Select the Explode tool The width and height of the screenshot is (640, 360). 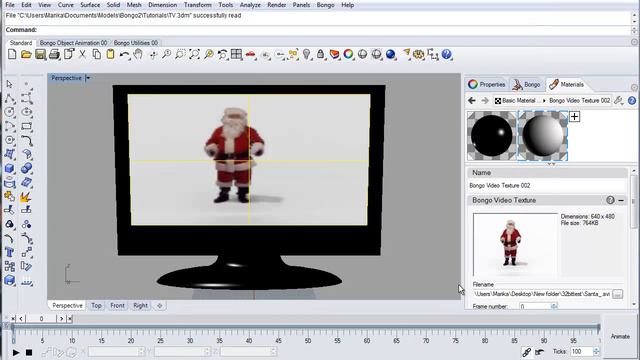(x=26, y=197)
